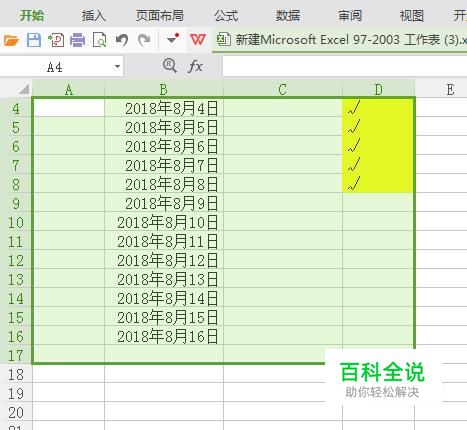Click yellow checkmark cell D4

378,108
